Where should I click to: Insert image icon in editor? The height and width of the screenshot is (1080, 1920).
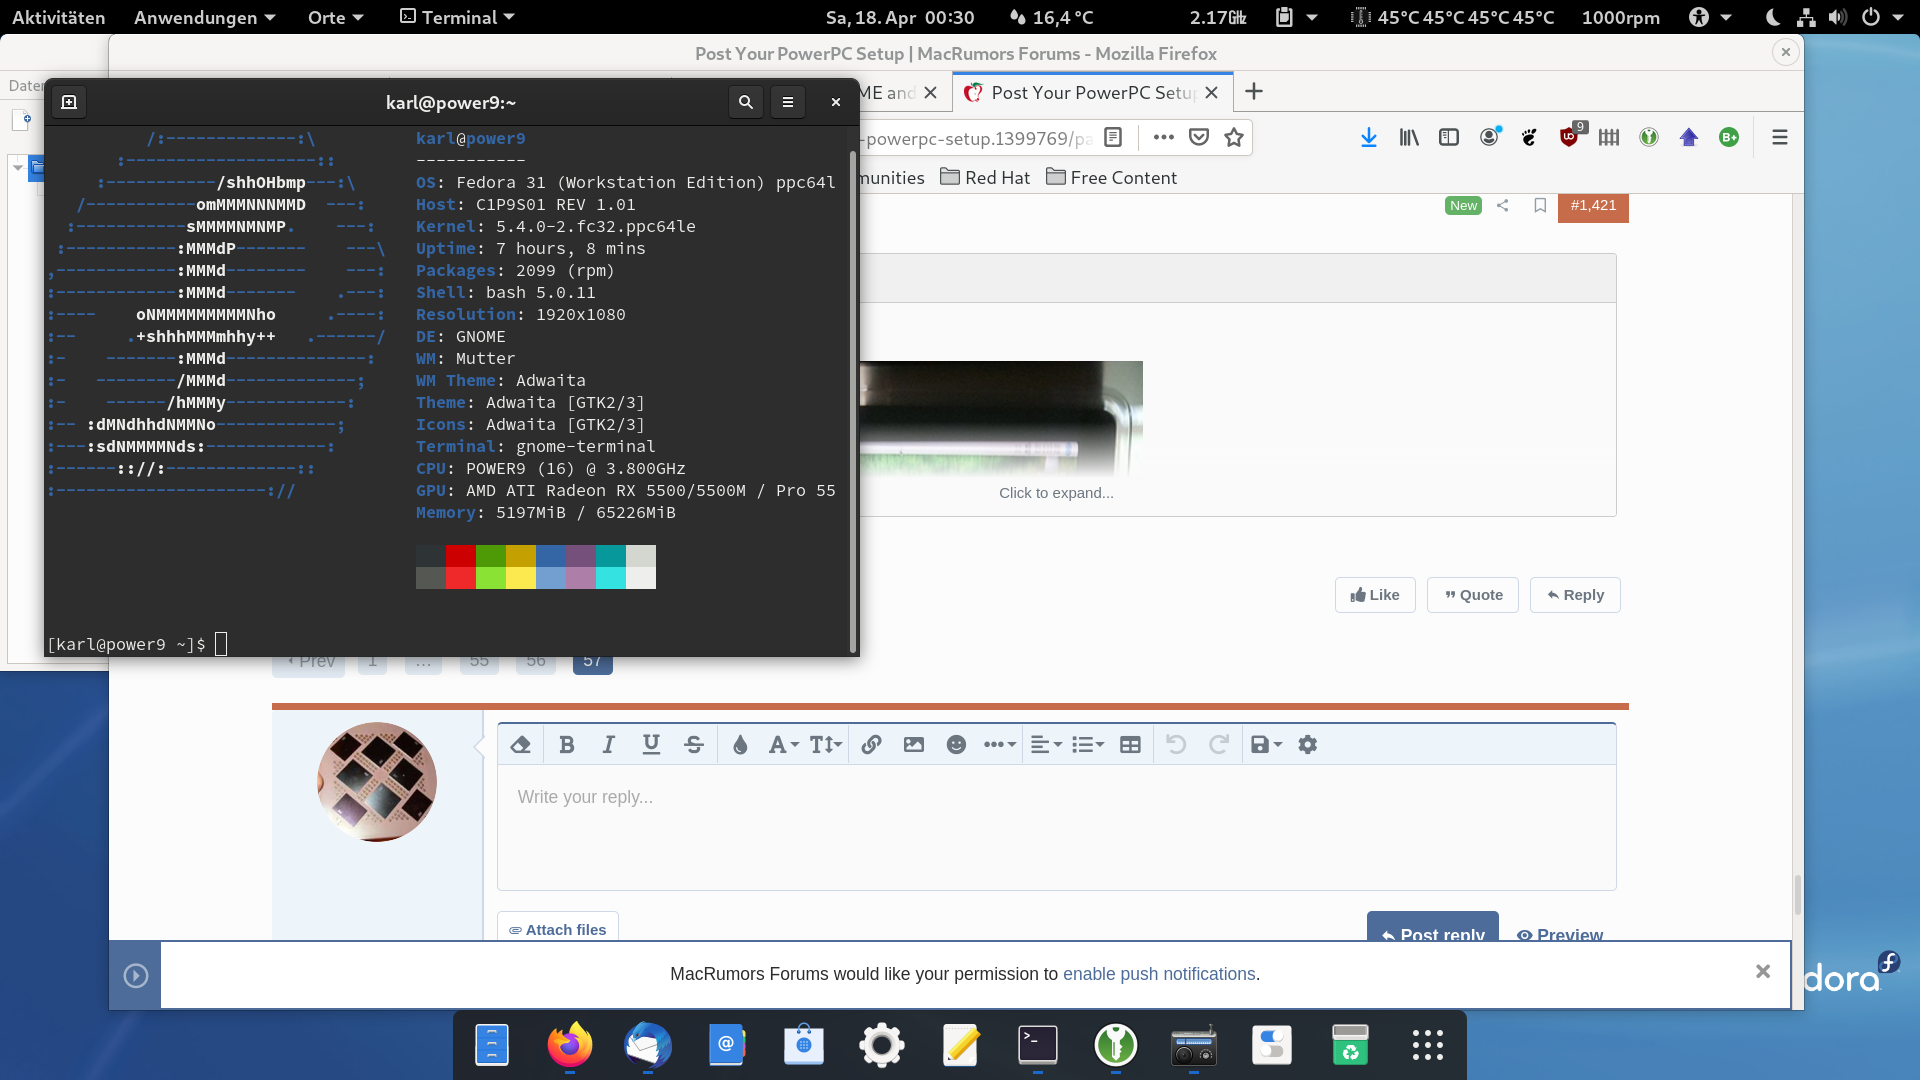coord(914,745)
